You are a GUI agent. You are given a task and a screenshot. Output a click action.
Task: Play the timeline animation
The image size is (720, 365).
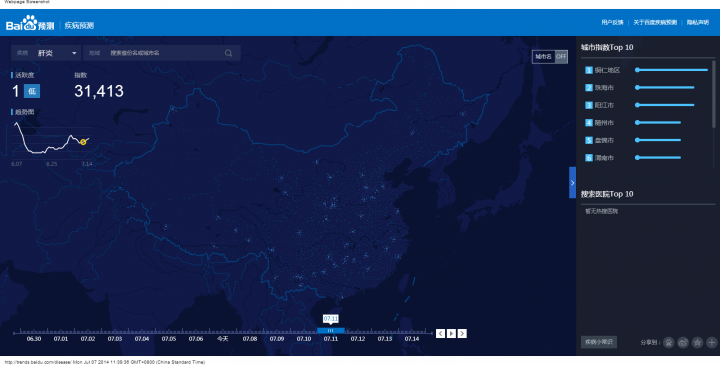click(x=451, y=333)
